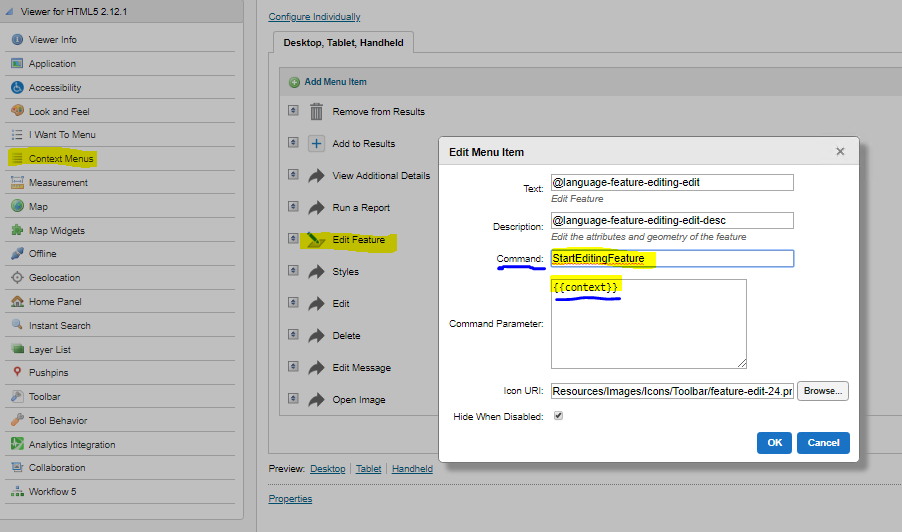This screenshot has width=902, height=532.
Task: Click the Pushpins red pin icon
Action: (17, 372)
